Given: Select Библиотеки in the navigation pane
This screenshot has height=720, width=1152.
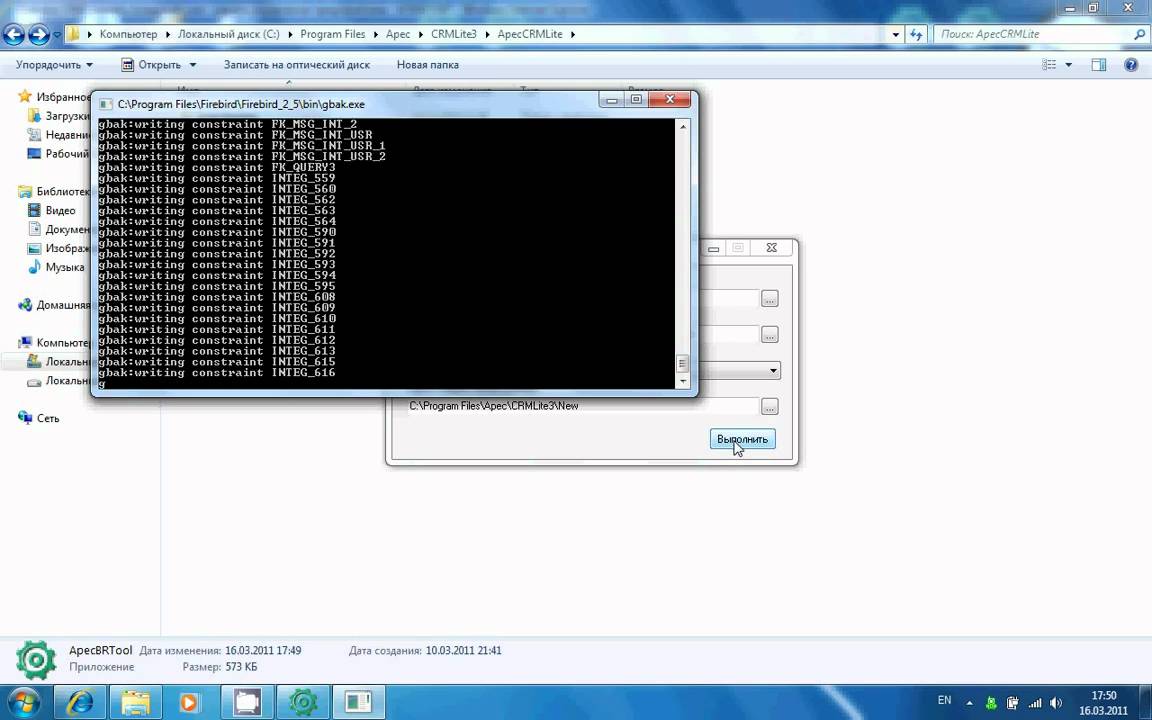Looking at the screenshot, I should pos(55,191).
